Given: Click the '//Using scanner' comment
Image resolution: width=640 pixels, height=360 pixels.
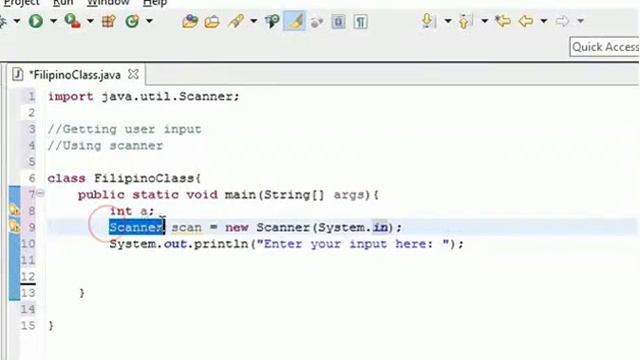Looking at the screenshot, I should click(105, 146).
